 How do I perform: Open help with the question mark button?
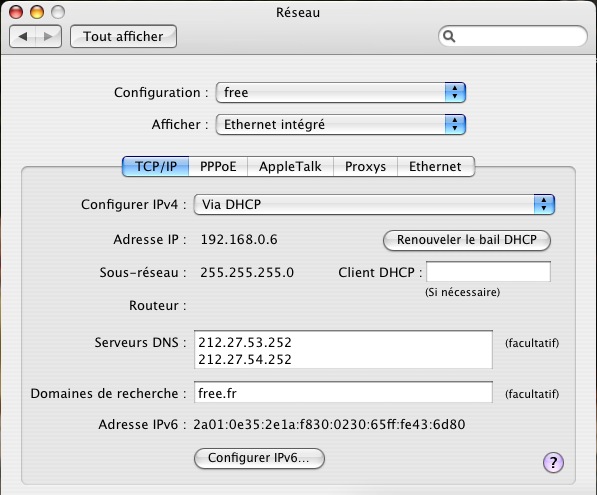pos(553,462)
